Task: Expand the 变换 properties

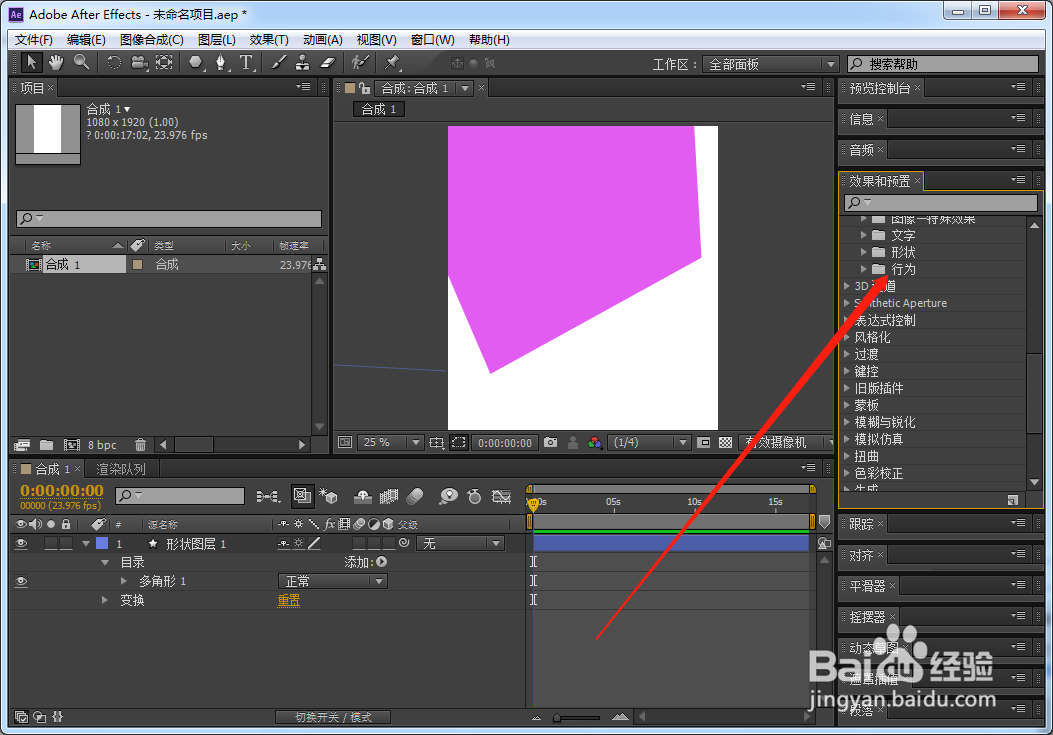Action: (105, 599)
